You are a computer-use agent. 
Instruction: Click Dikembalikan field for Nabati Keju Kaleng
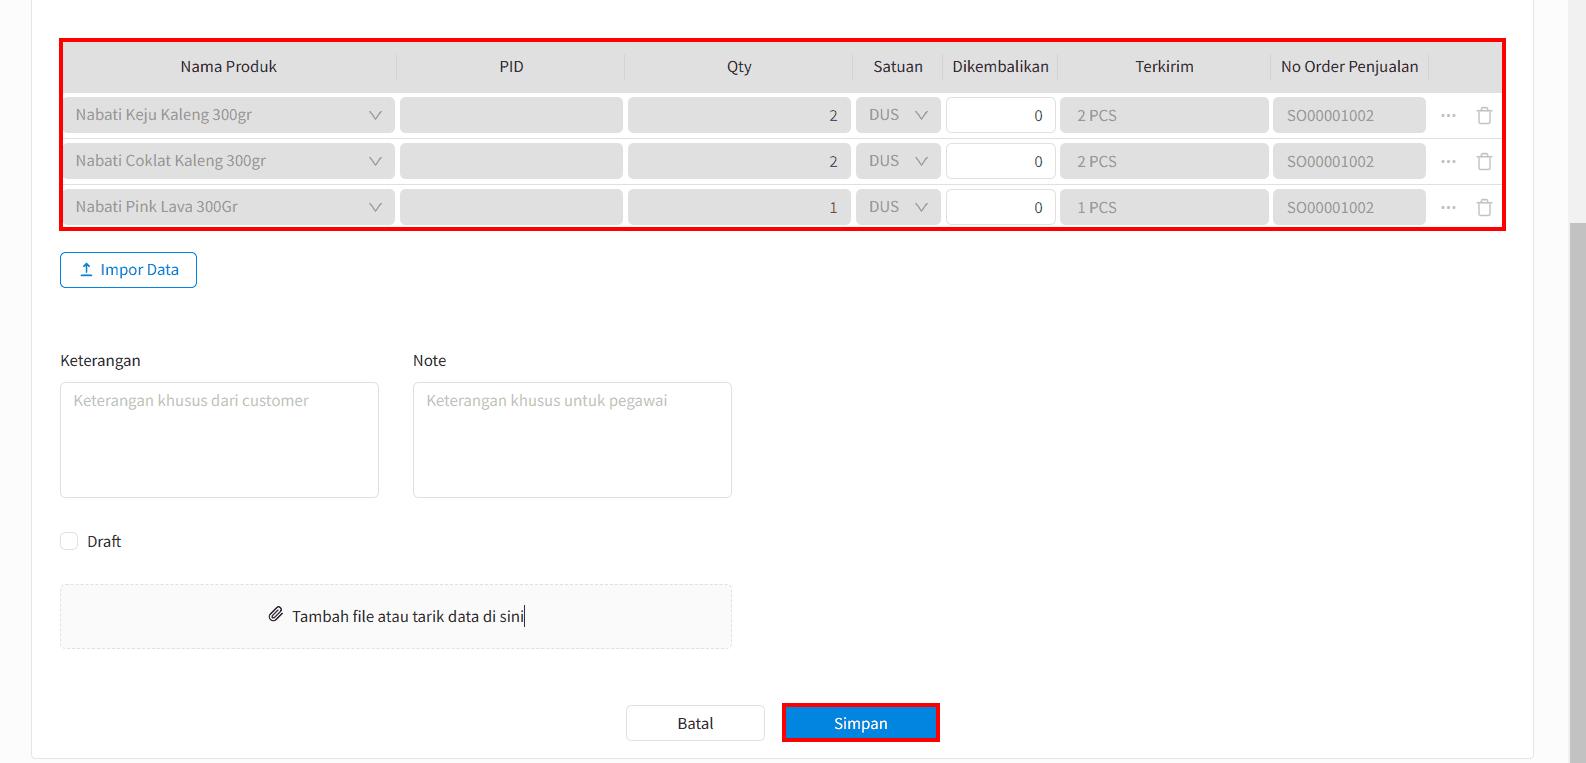point(1000,115)
